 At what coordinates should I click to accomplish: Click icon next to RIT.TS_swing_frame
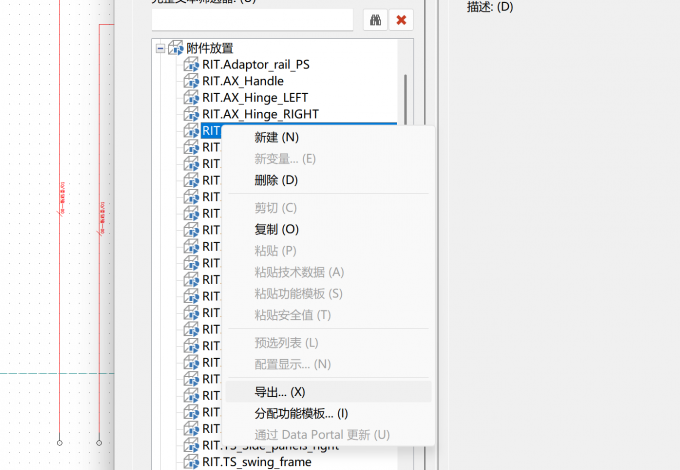191,462
